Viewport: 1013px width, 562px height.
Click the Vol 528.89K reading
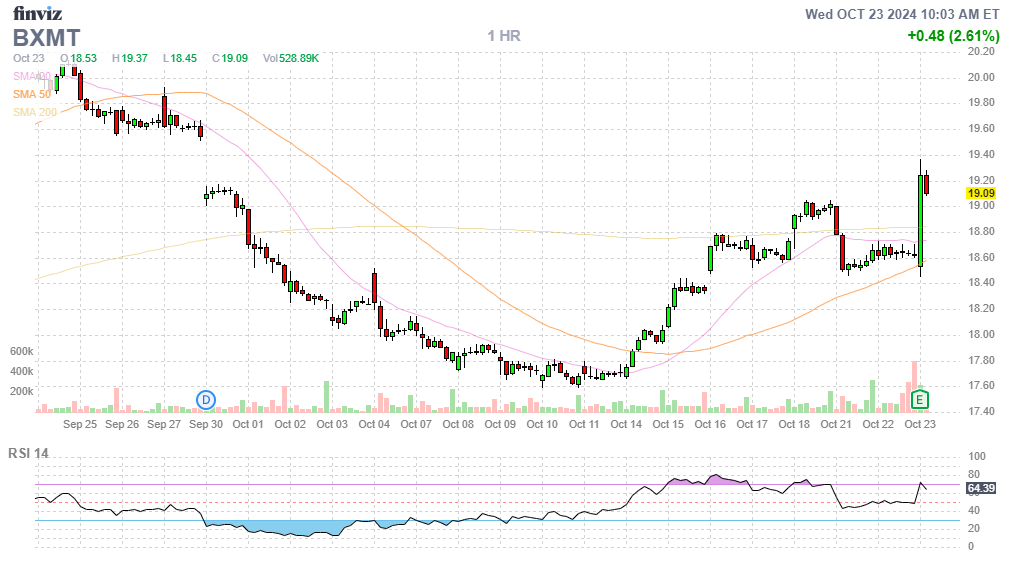point(291,59)
